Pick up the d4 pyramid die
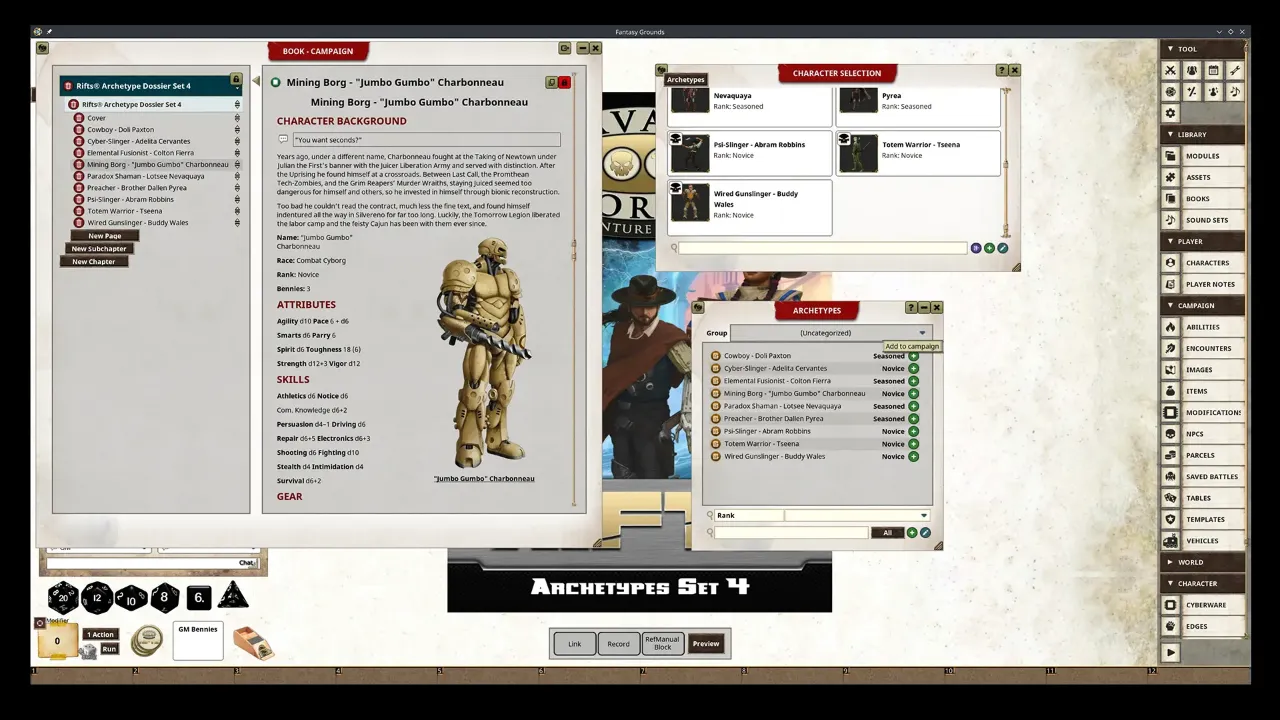The height and width of the screenshot is (720, 1280). point(233,596)
